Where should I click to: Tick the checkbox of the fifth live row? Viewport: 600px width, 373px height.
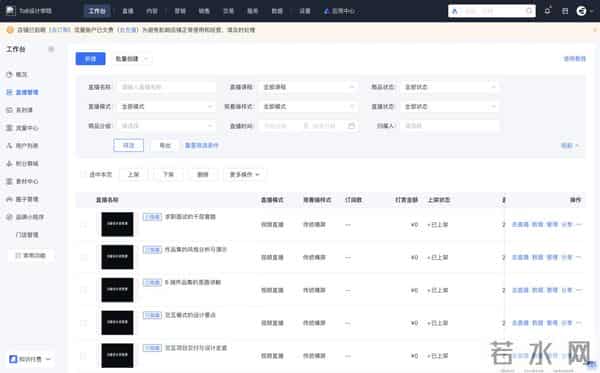pos(83,356)
